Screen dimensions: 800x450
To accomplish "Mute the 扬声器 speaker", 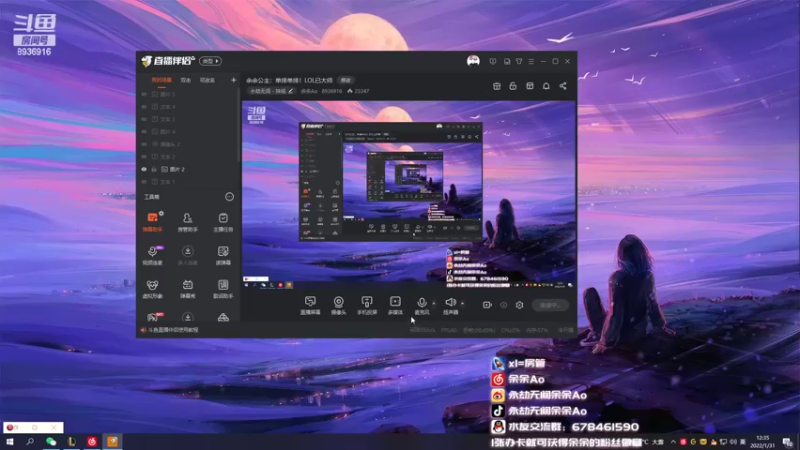I will pos(451,305).
